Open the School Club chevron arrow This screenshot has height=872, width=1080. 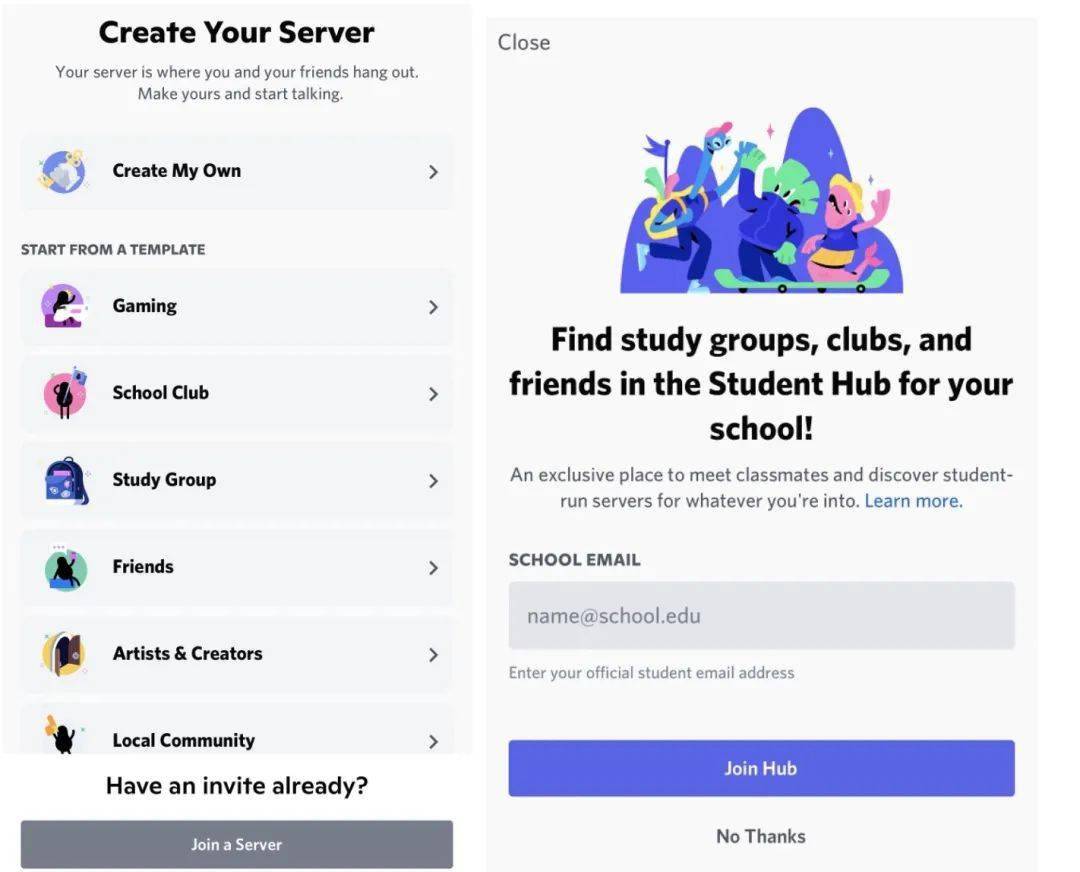[433, 394]
